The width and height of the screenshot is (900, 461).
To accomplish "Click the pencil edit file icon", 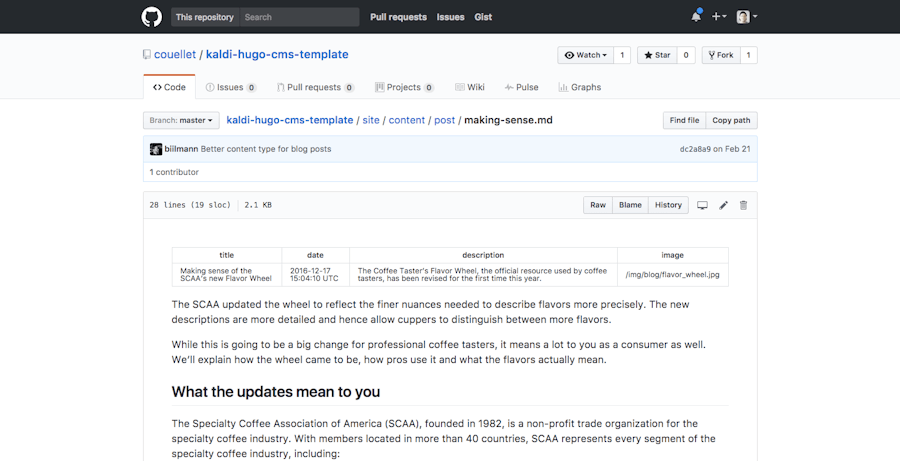I will coord(723,205).
